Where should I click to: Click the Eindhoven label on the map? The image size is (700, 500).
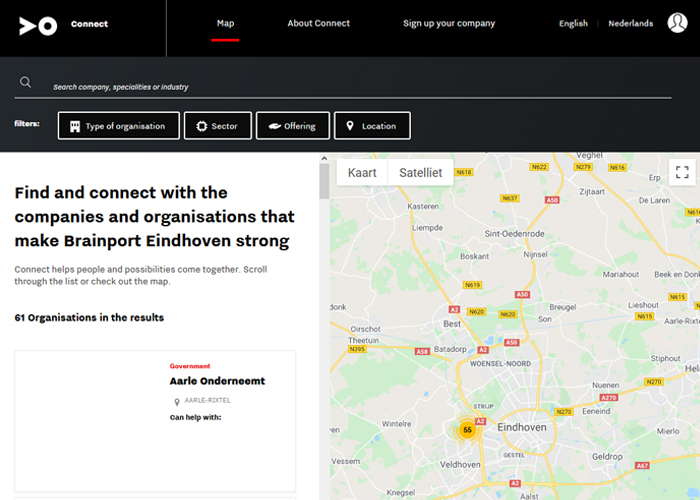click(521, 427)
